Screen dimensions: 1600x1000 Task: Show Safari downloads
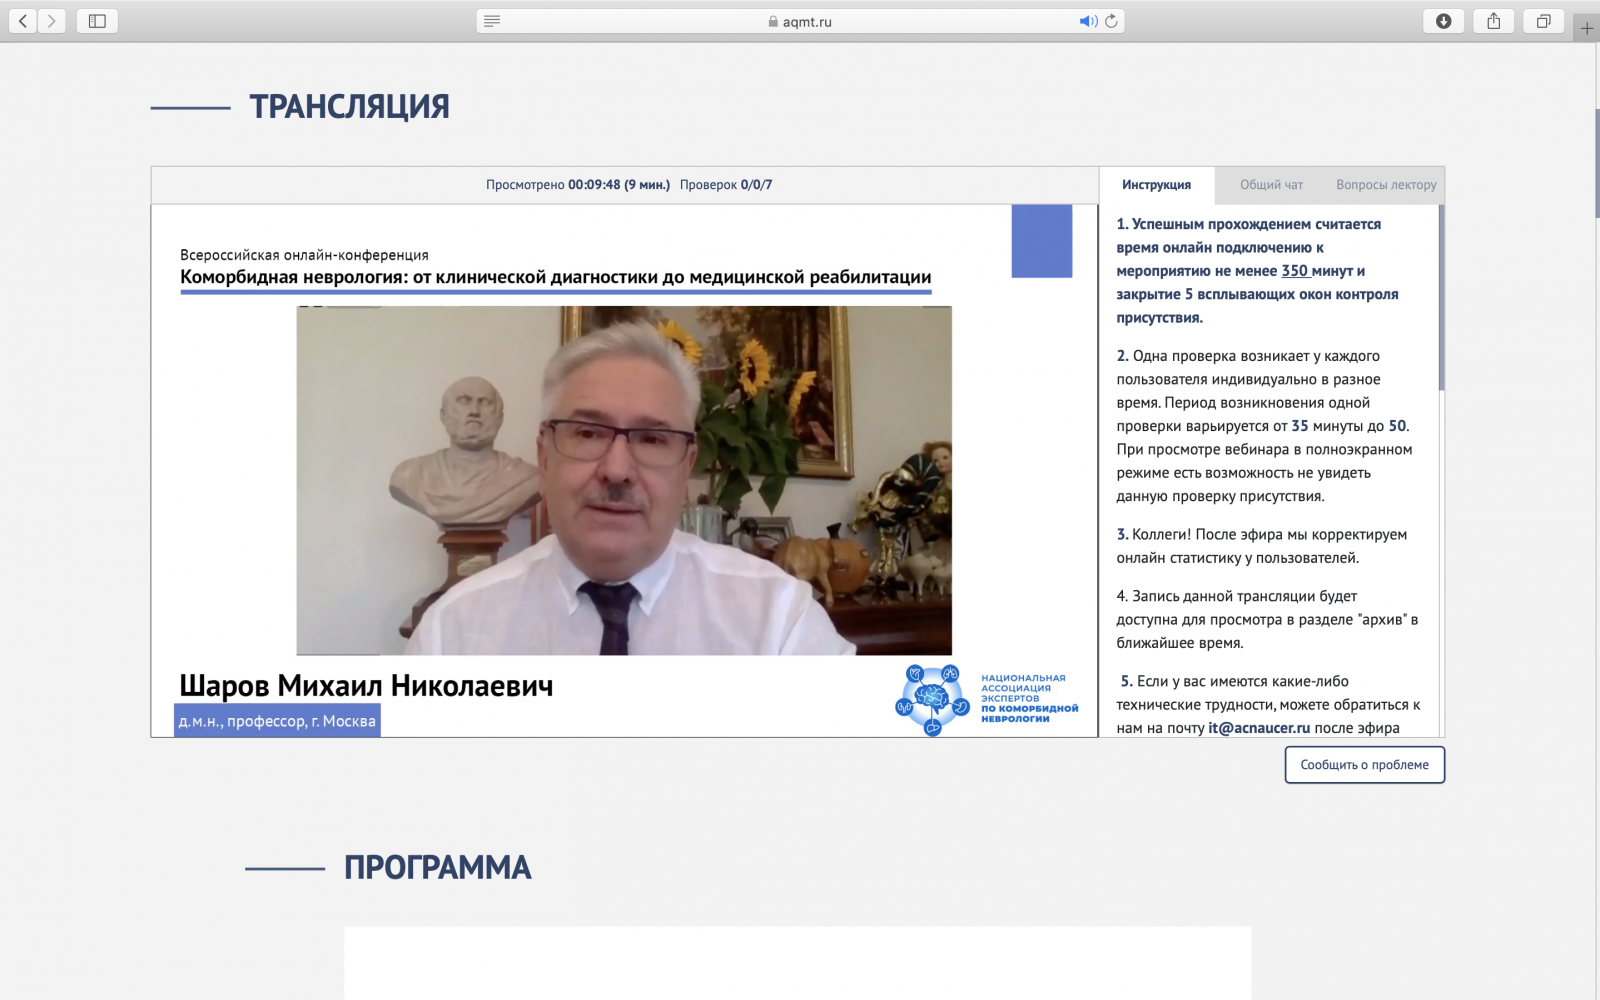[x=1443, y=21]
